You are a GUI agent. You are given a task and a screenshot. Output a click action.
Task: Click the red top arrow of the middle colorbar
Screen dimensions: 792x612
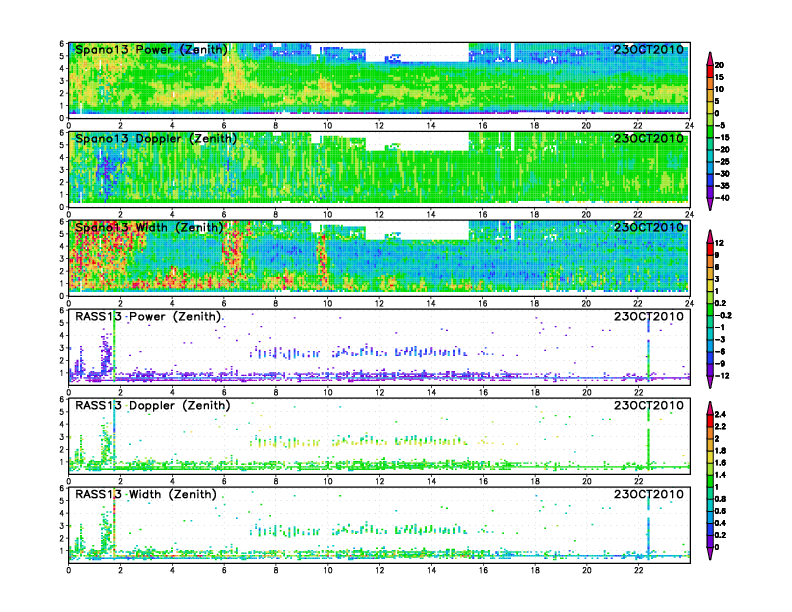click(x=710, y=236)
